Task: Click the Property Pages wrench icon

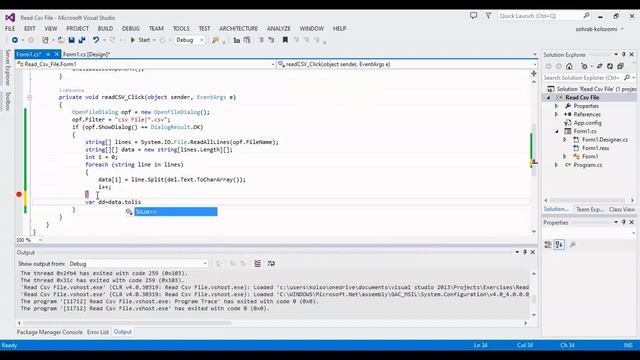Action: coord(573,244)
